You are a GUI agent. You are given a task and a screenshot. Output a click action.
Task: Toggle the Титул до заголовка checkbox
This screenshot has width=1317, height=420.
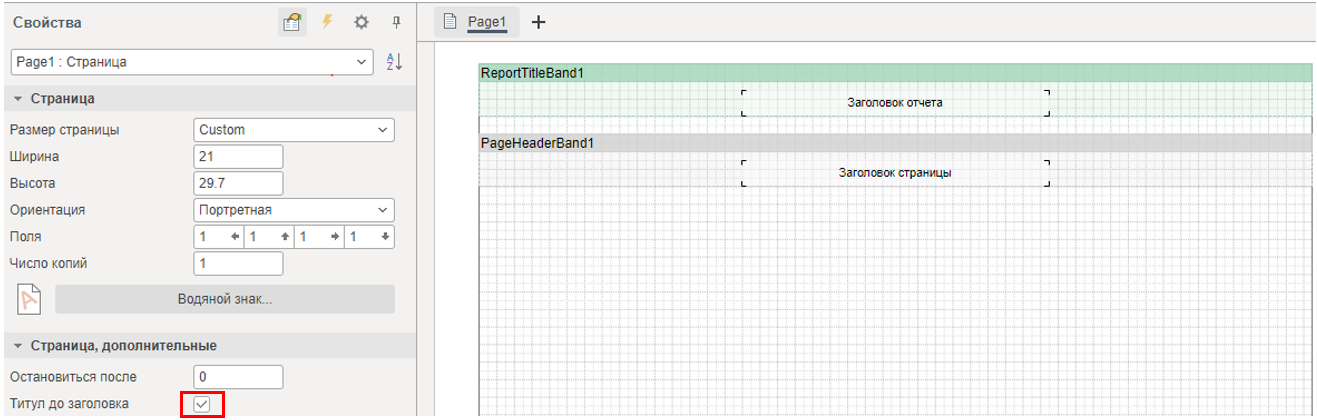pyautogui.click(x=202, y=404)
